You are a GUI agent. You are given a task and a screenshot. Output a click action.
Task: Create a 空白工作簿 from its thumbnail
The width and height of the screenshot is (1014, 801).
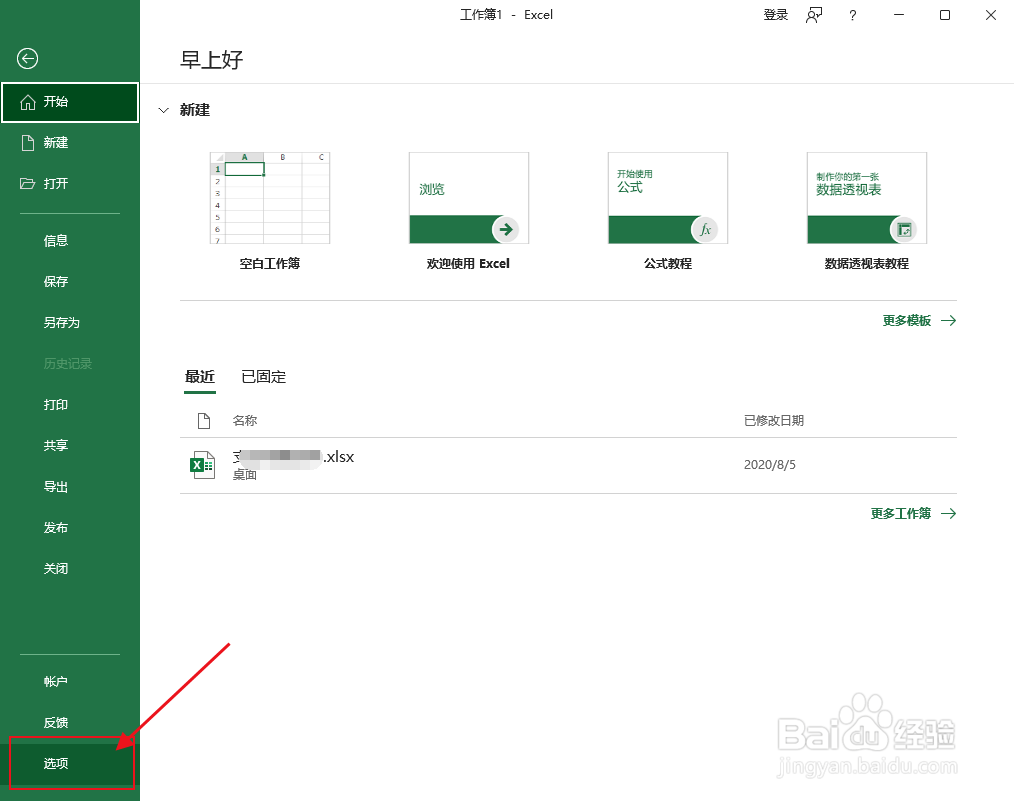[x=270, y=198]
